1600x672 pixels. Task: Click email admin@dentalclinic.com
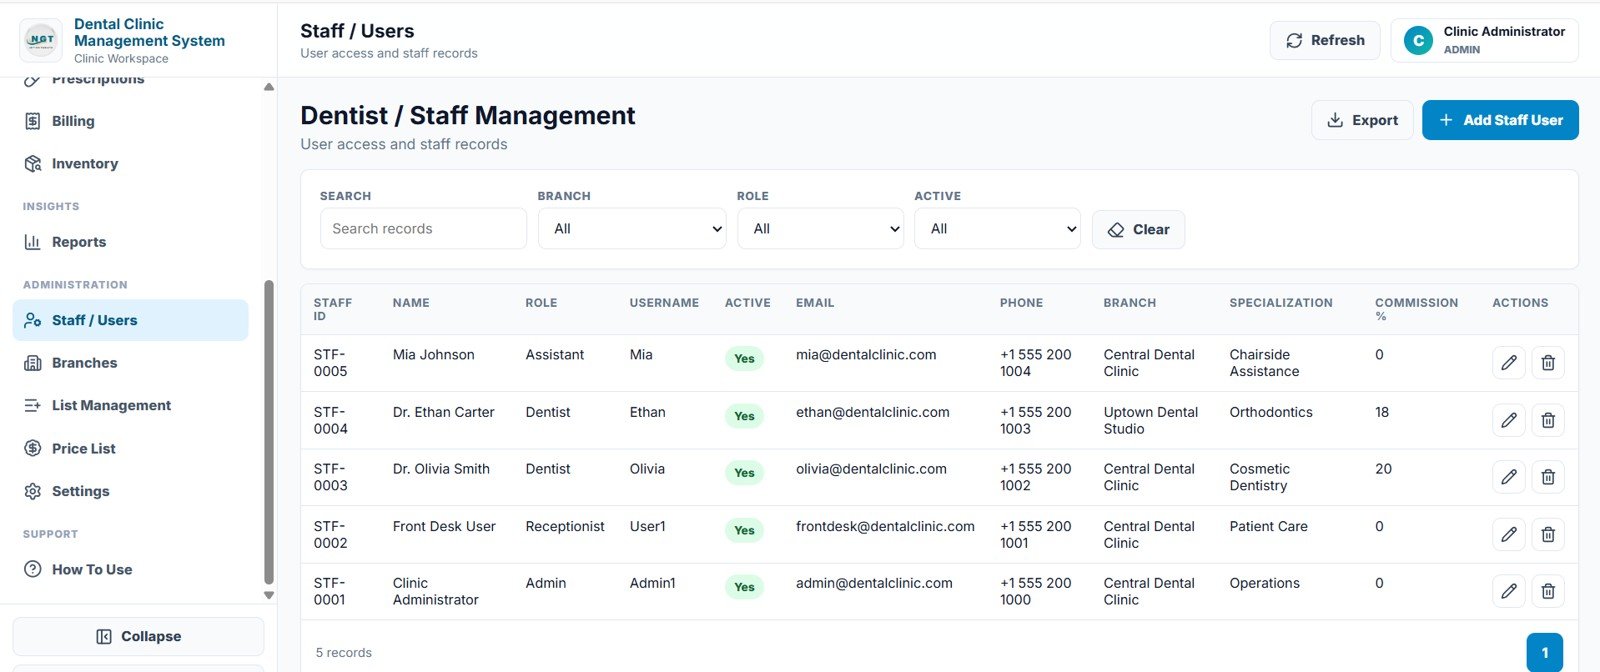tap(874, 583)
